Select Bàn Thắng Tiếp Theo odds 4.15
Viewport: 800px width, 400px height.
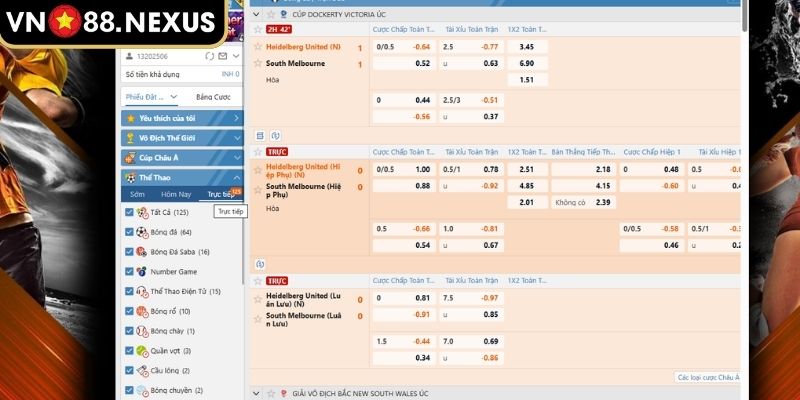(584, 186)
